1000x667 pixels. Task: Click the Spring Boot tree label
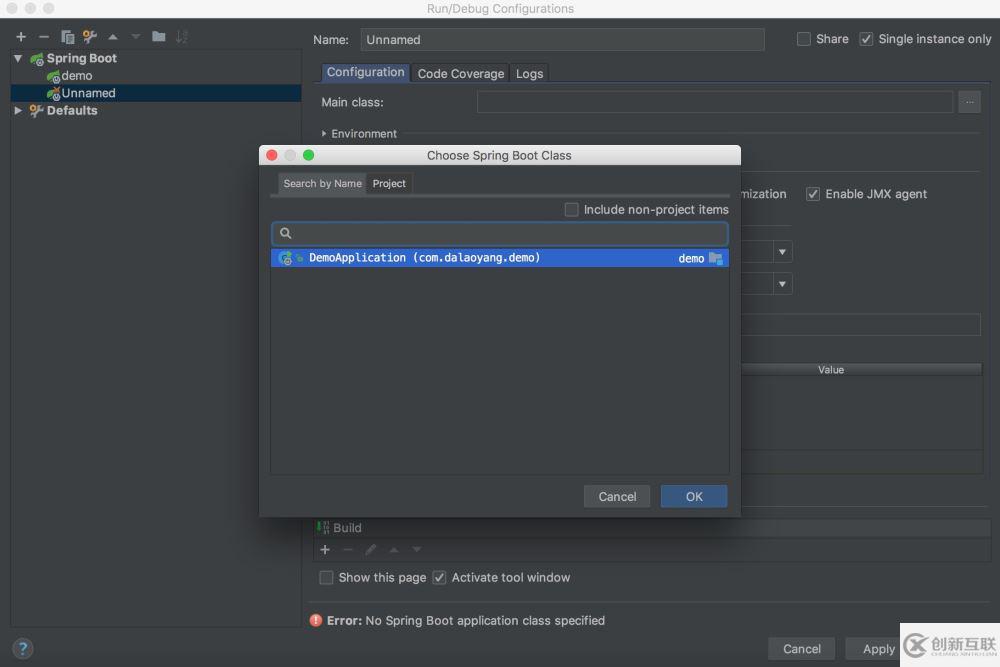coord(82,58)
